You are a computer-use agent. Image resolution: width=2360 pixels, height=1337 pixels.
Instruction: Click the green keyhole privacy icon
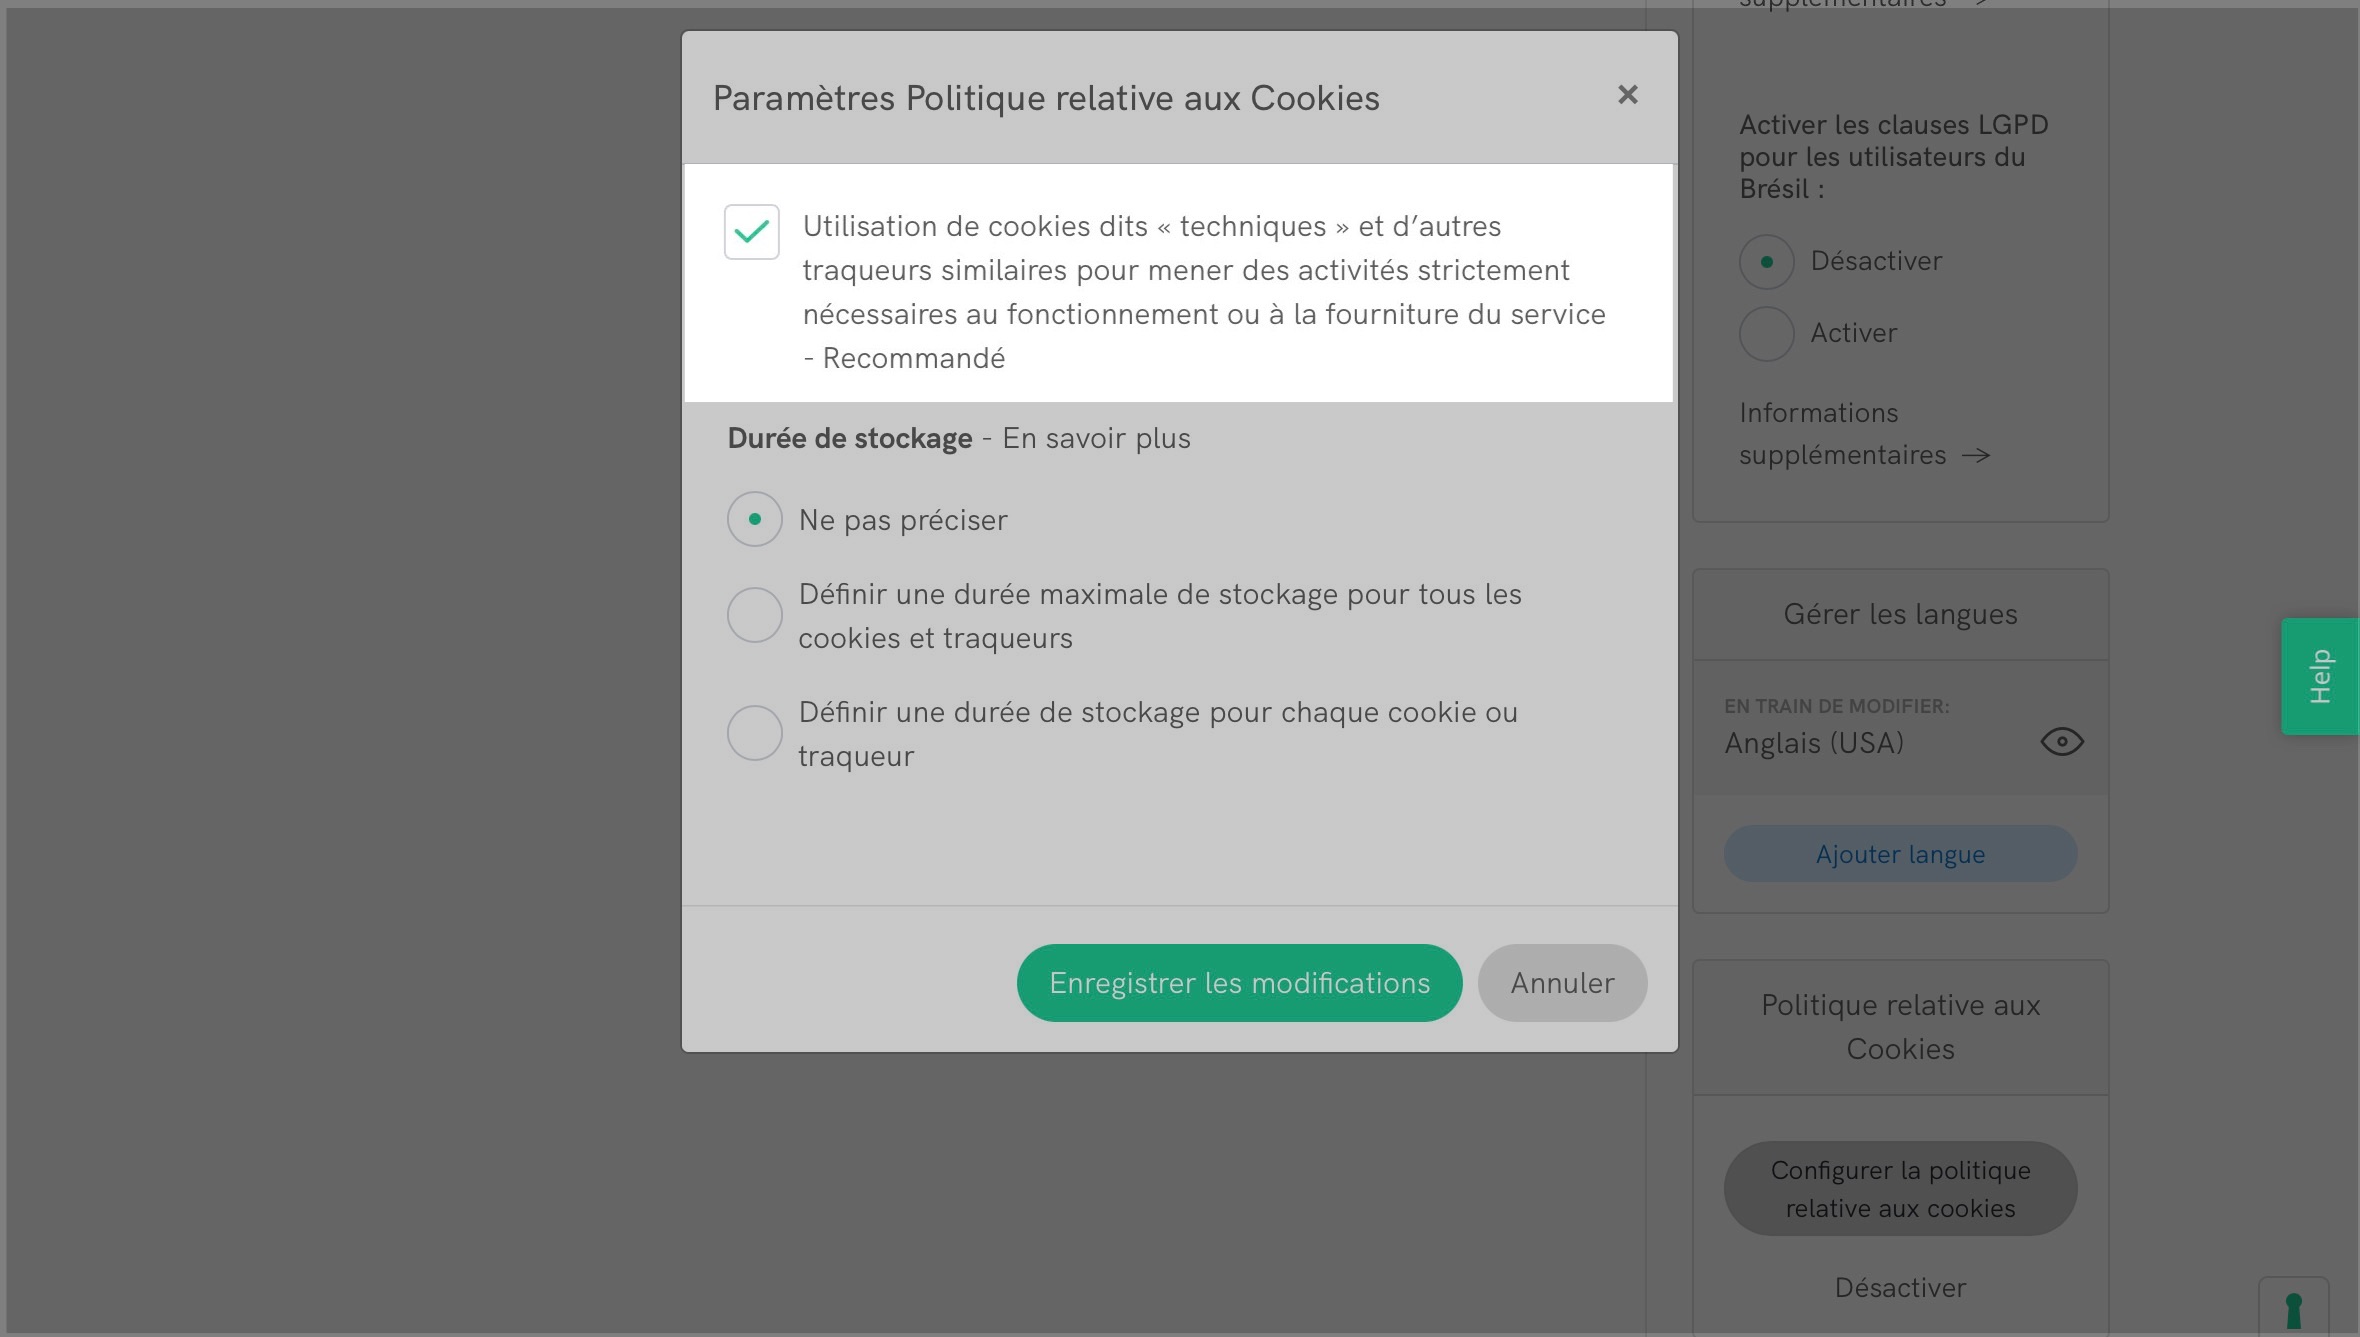[2293, 1309]
